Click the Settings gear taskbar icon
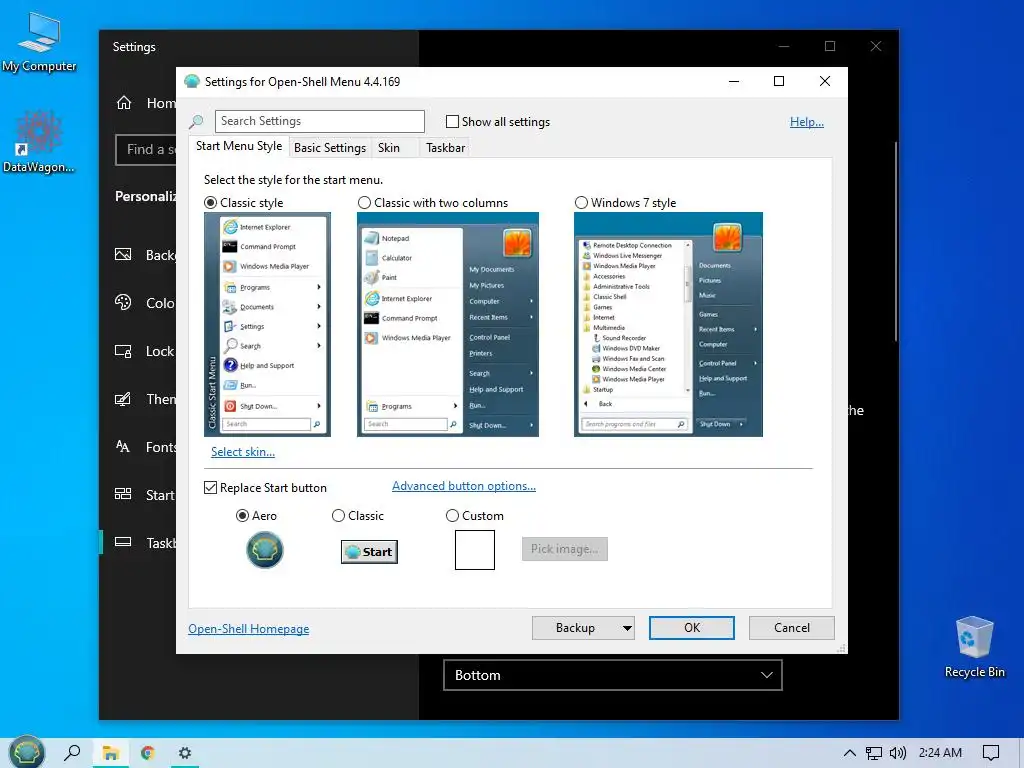 tap(185, 754)
